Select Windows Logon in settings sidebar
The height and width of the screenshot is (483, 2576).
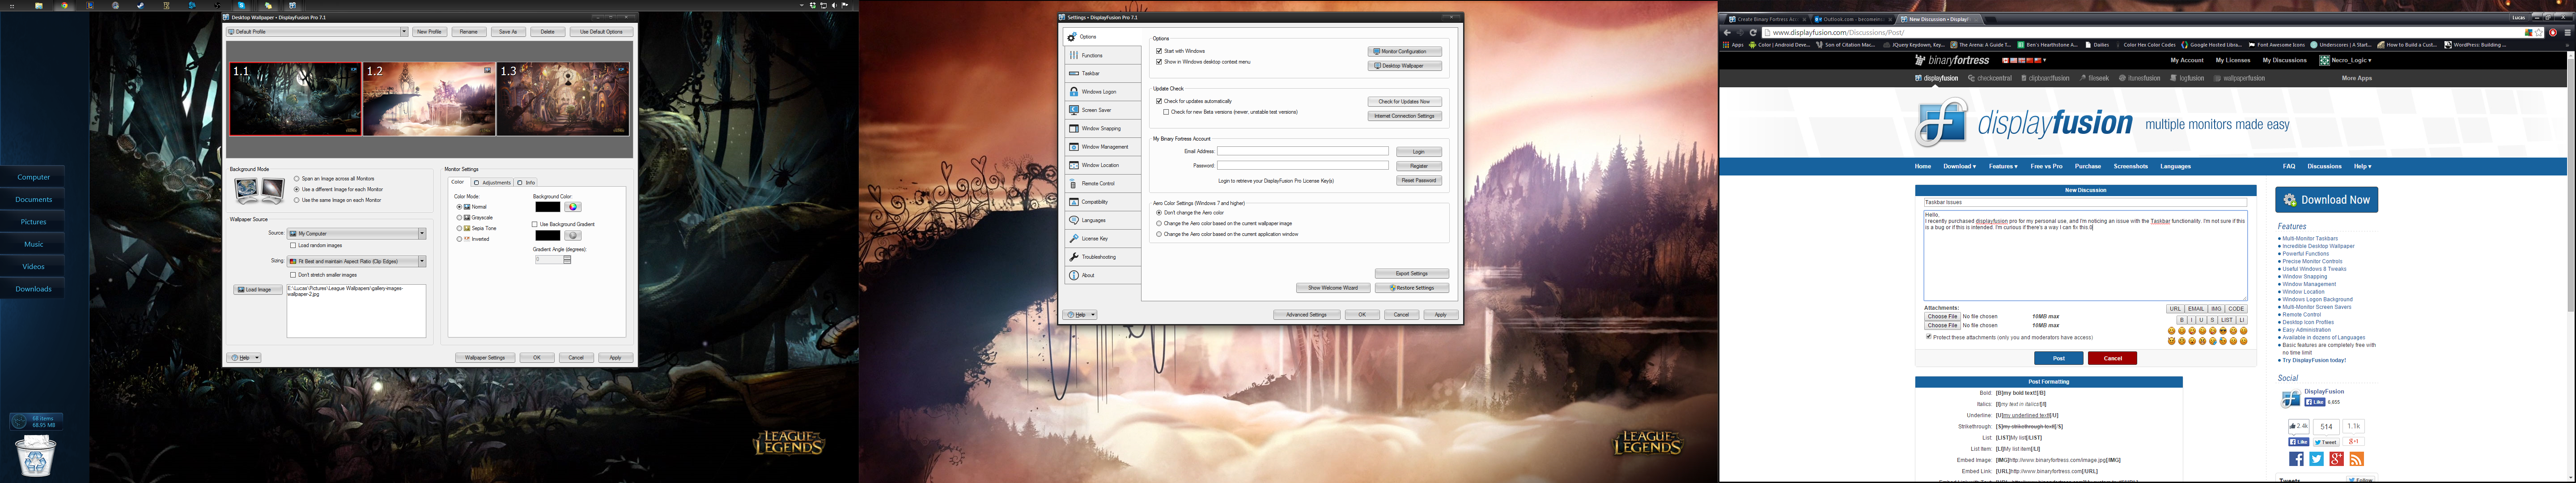point(1098,92)
